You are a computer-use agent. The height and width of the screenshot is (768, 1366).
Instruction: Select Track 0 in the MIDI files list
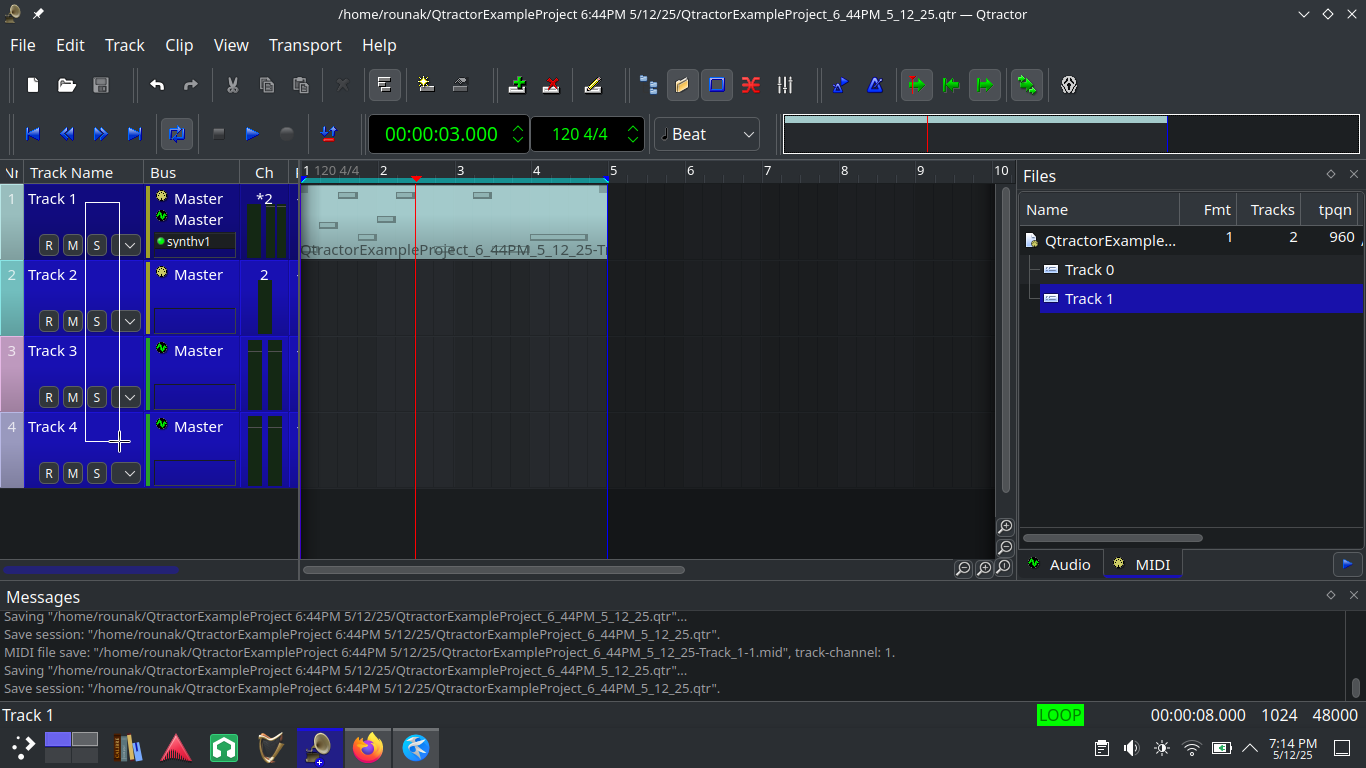coord(1088,269)
